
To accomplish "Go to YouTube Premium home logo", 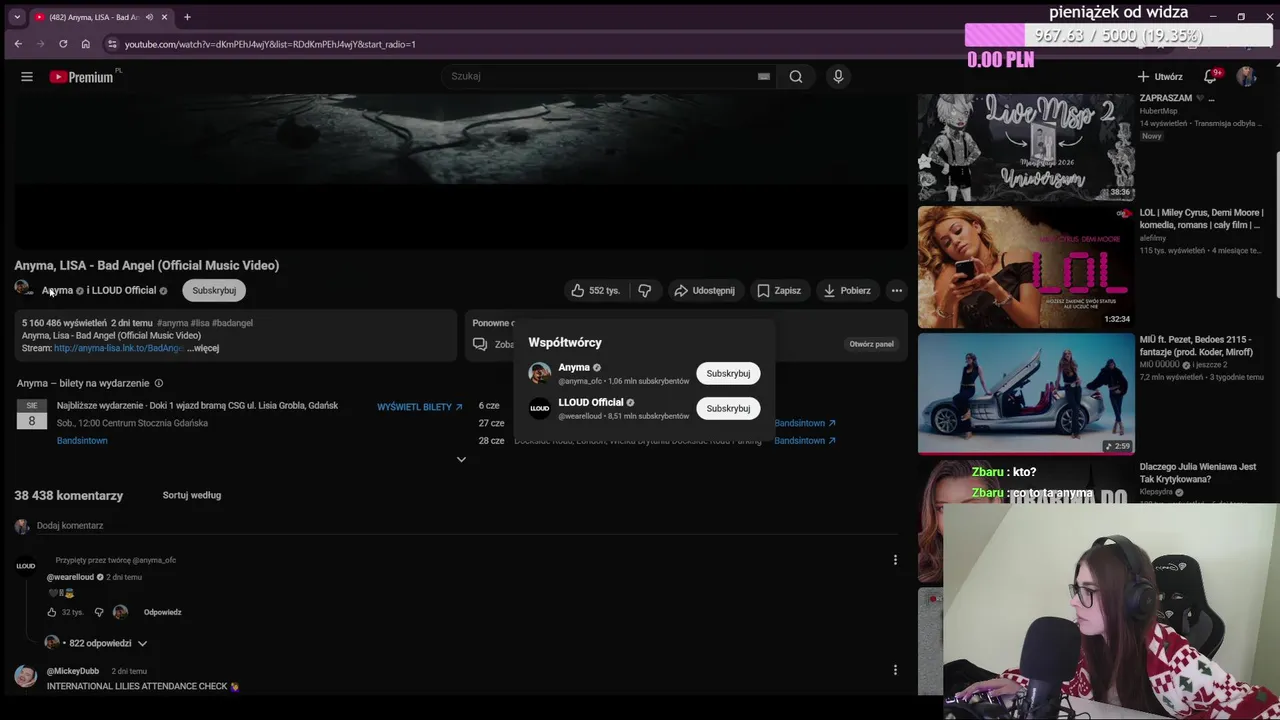I will pyautogui.click(x=82, y=77).
